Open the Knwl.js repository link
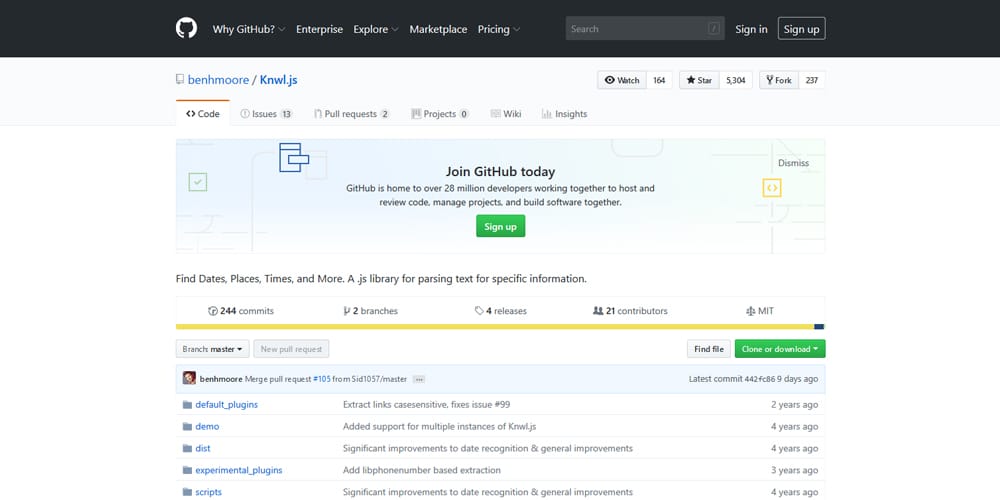The width and height of the screenshot is (1000, 500). (x=279, y=80)
